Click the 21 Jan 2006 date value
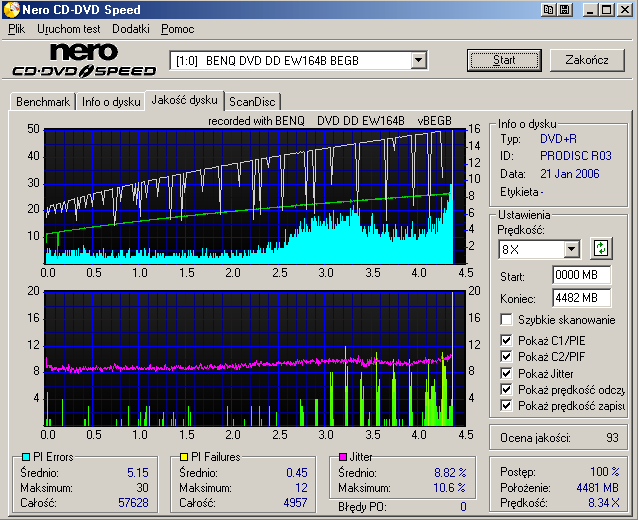Screen dimensions: 638x520 tap(570, 174)
